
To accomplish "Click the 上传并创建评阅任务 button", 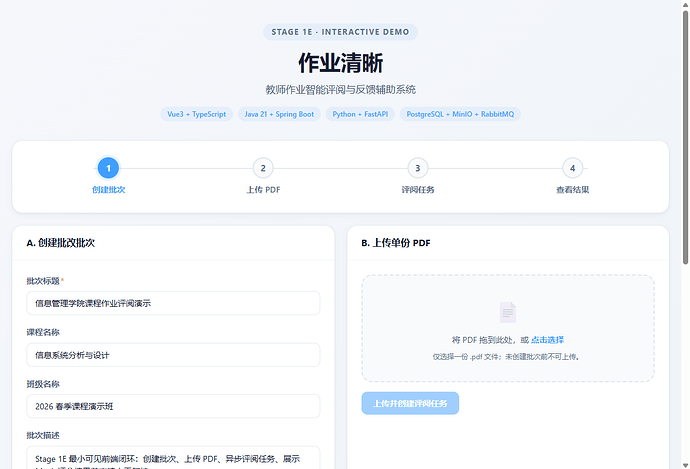I will coord(410,403).
